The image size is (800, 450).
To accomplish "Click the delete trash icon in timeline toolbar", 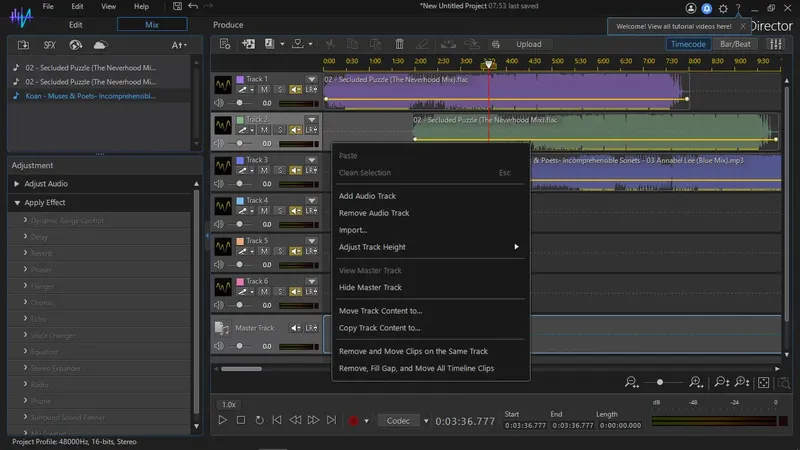I will (x=399, y=44).
